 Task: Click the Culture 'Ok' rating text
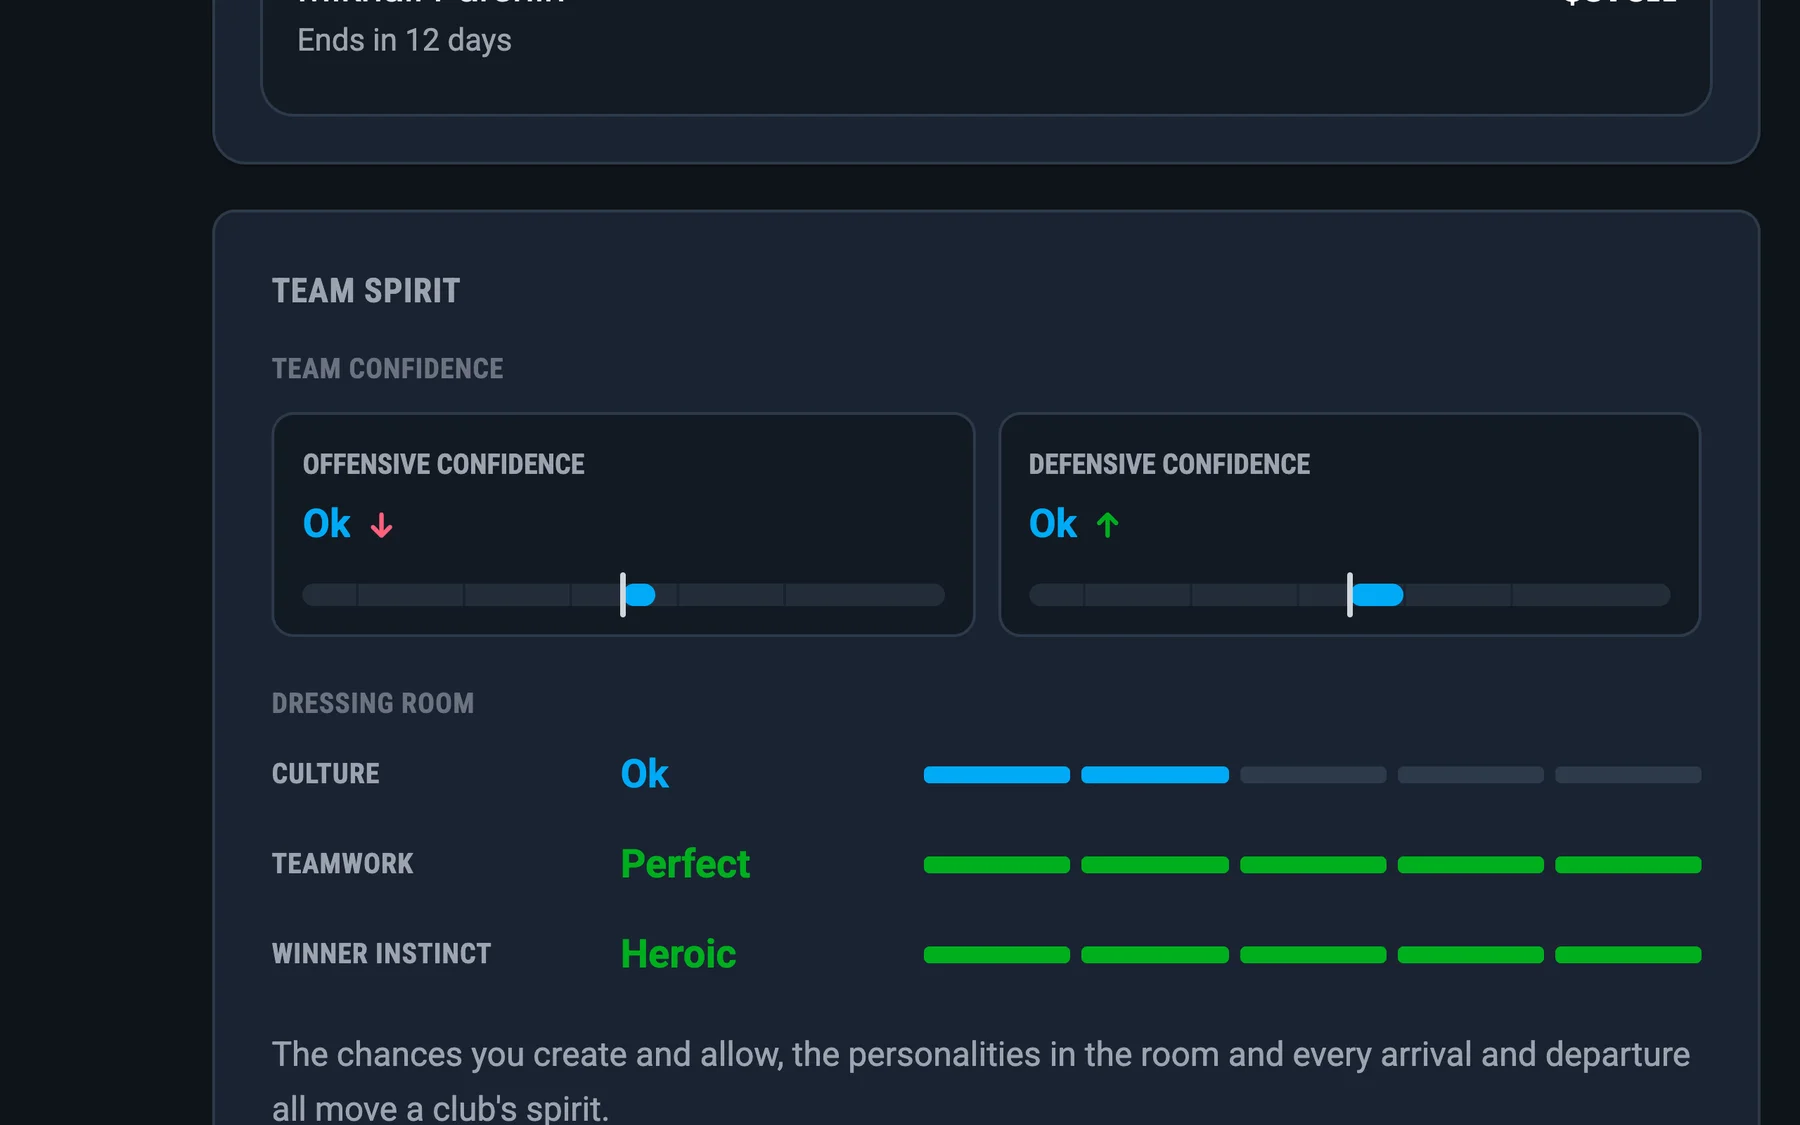click(644, 774)
